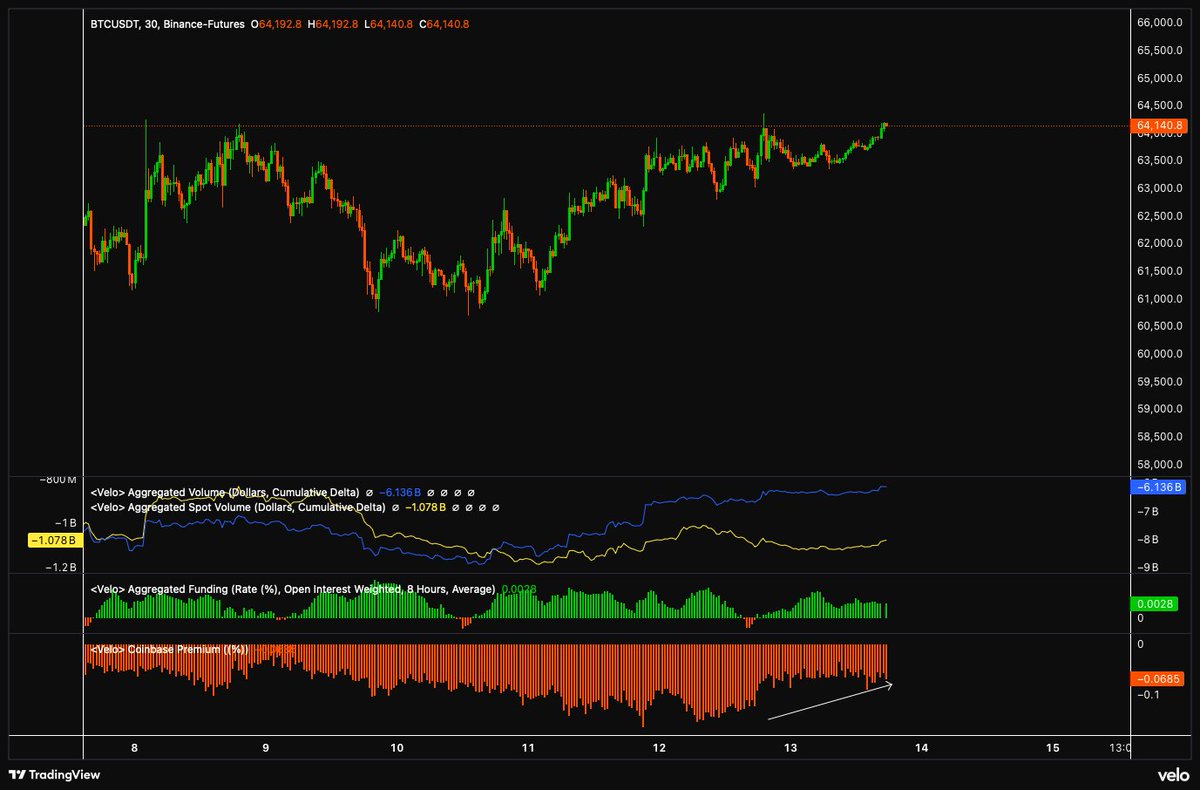Click the -7 B volume axis label
The width and height of the screenshot is (1200, 790).
[1148, 512]
